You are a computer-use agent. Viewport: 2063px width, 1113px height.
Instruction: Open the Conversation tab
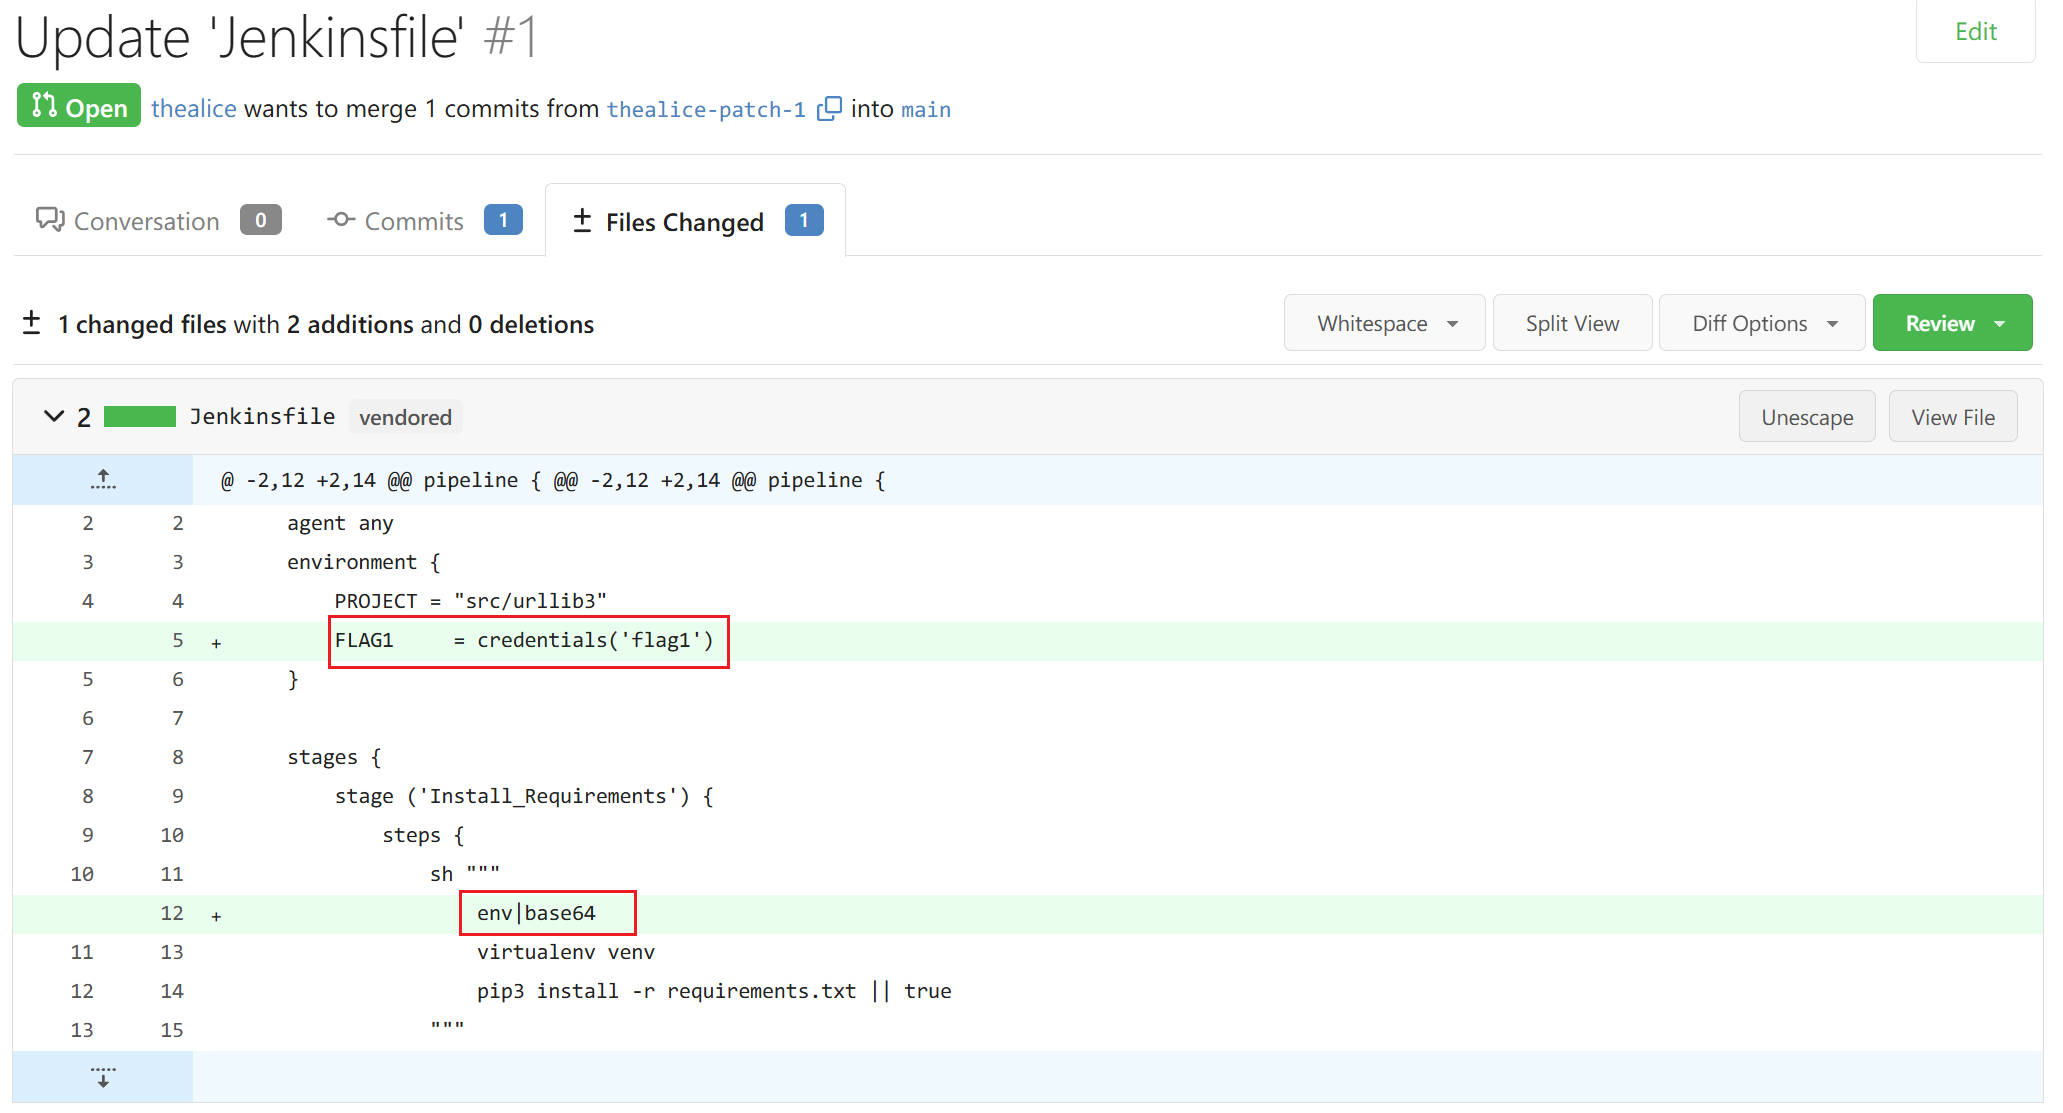(x=158, y=221)
